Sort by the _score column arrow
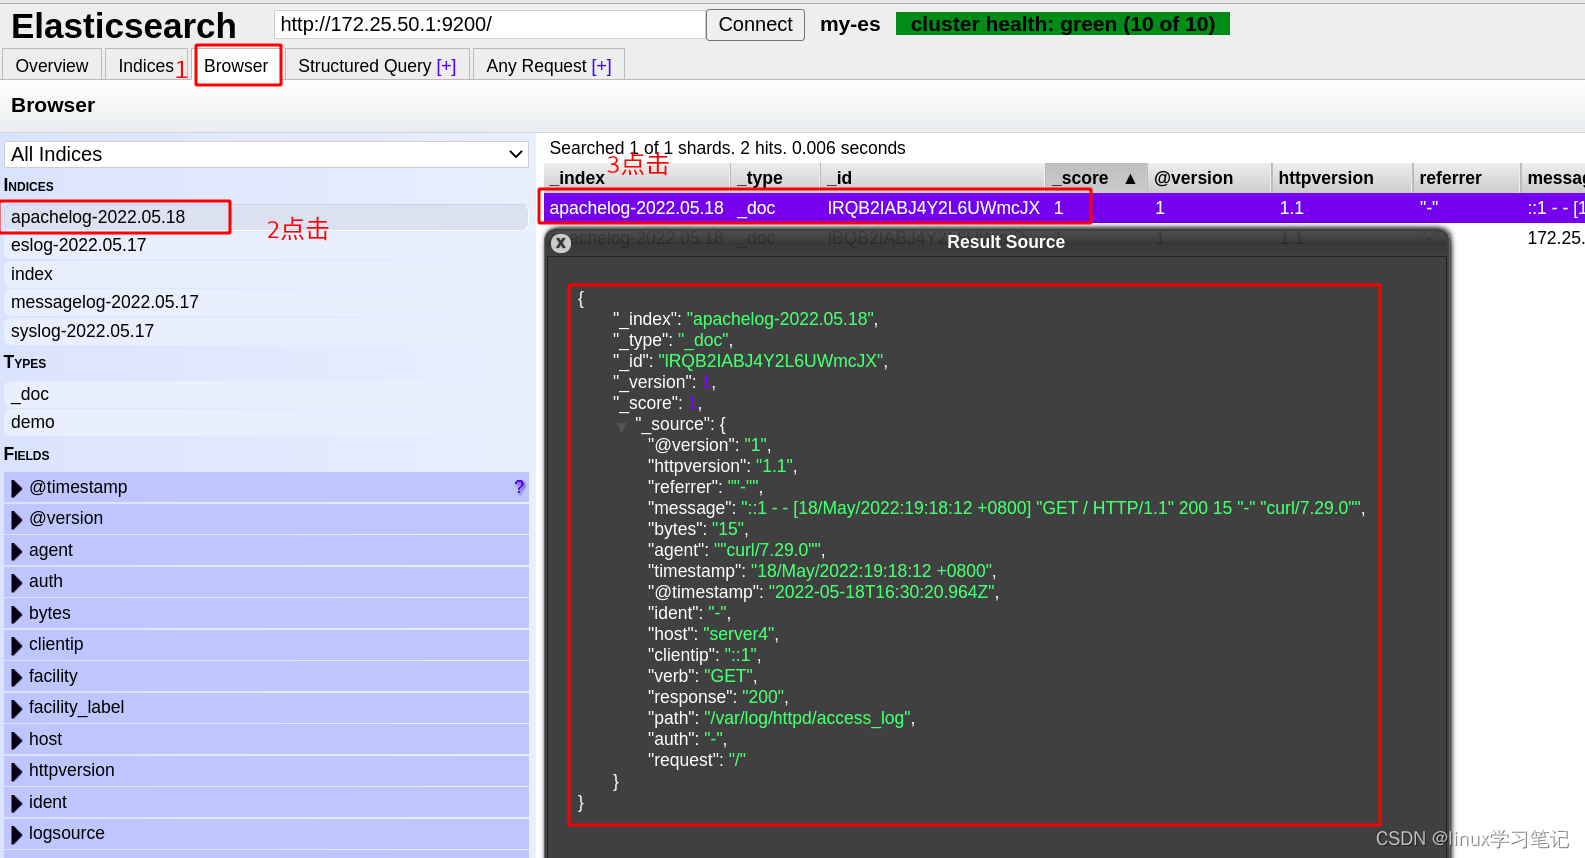Screen dimensions: 1585x858 pos(1130,178)
